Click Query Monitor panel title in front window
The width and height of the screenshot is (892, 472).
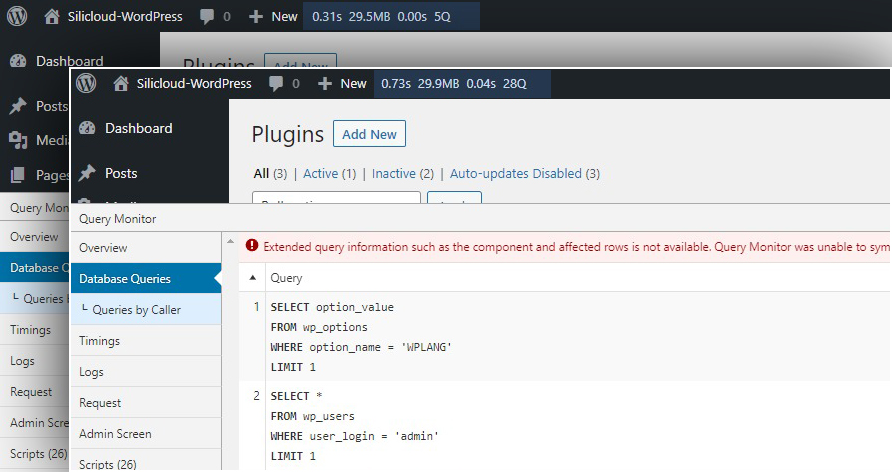tap(118, 219)
